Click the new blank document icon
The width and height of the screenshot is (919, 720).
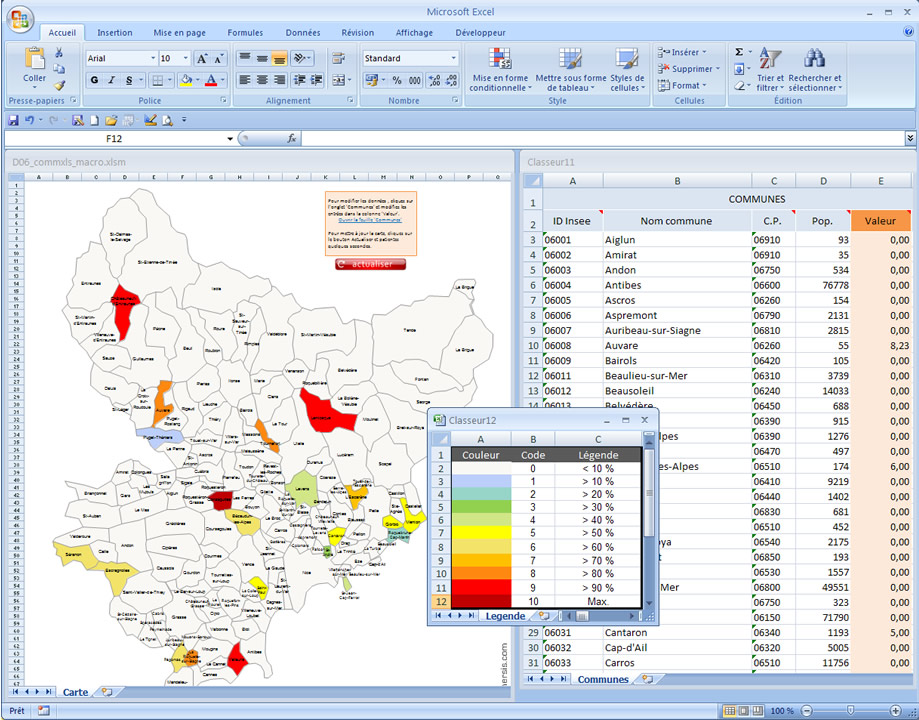tap(94, 120)
